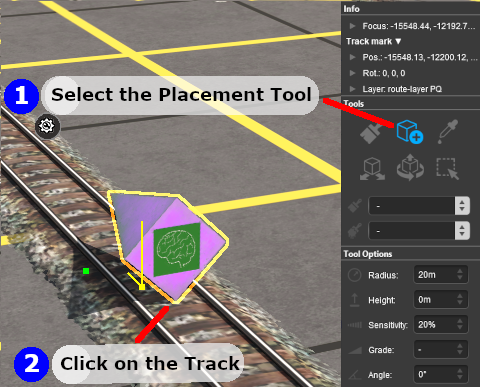Click the first brush dropdown field

coord(419,206)
